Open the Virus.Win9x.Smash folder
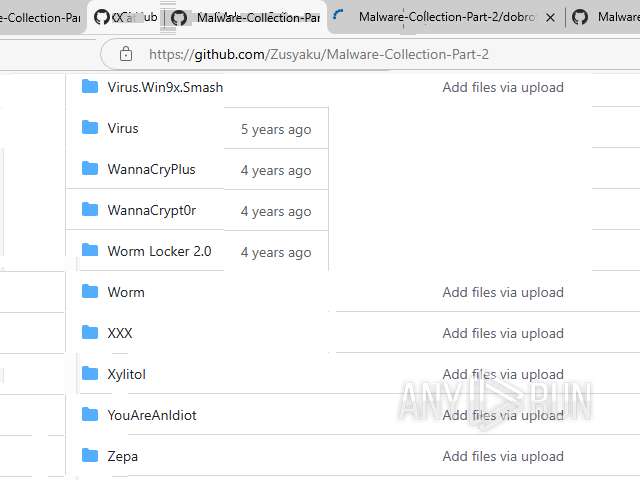The height and width of the screenshot is (480, 640). click(165, 87)
